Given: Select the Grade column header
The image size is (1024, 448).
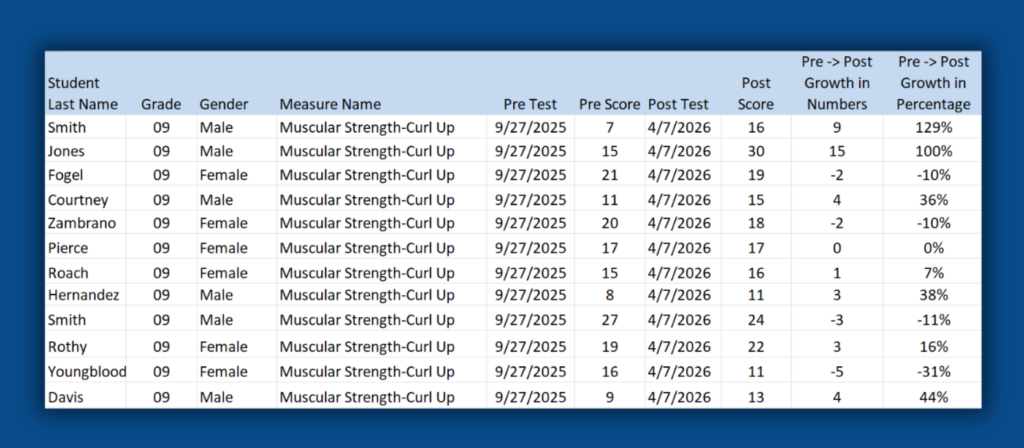Looking at the screenshot, I should (161, 104).
